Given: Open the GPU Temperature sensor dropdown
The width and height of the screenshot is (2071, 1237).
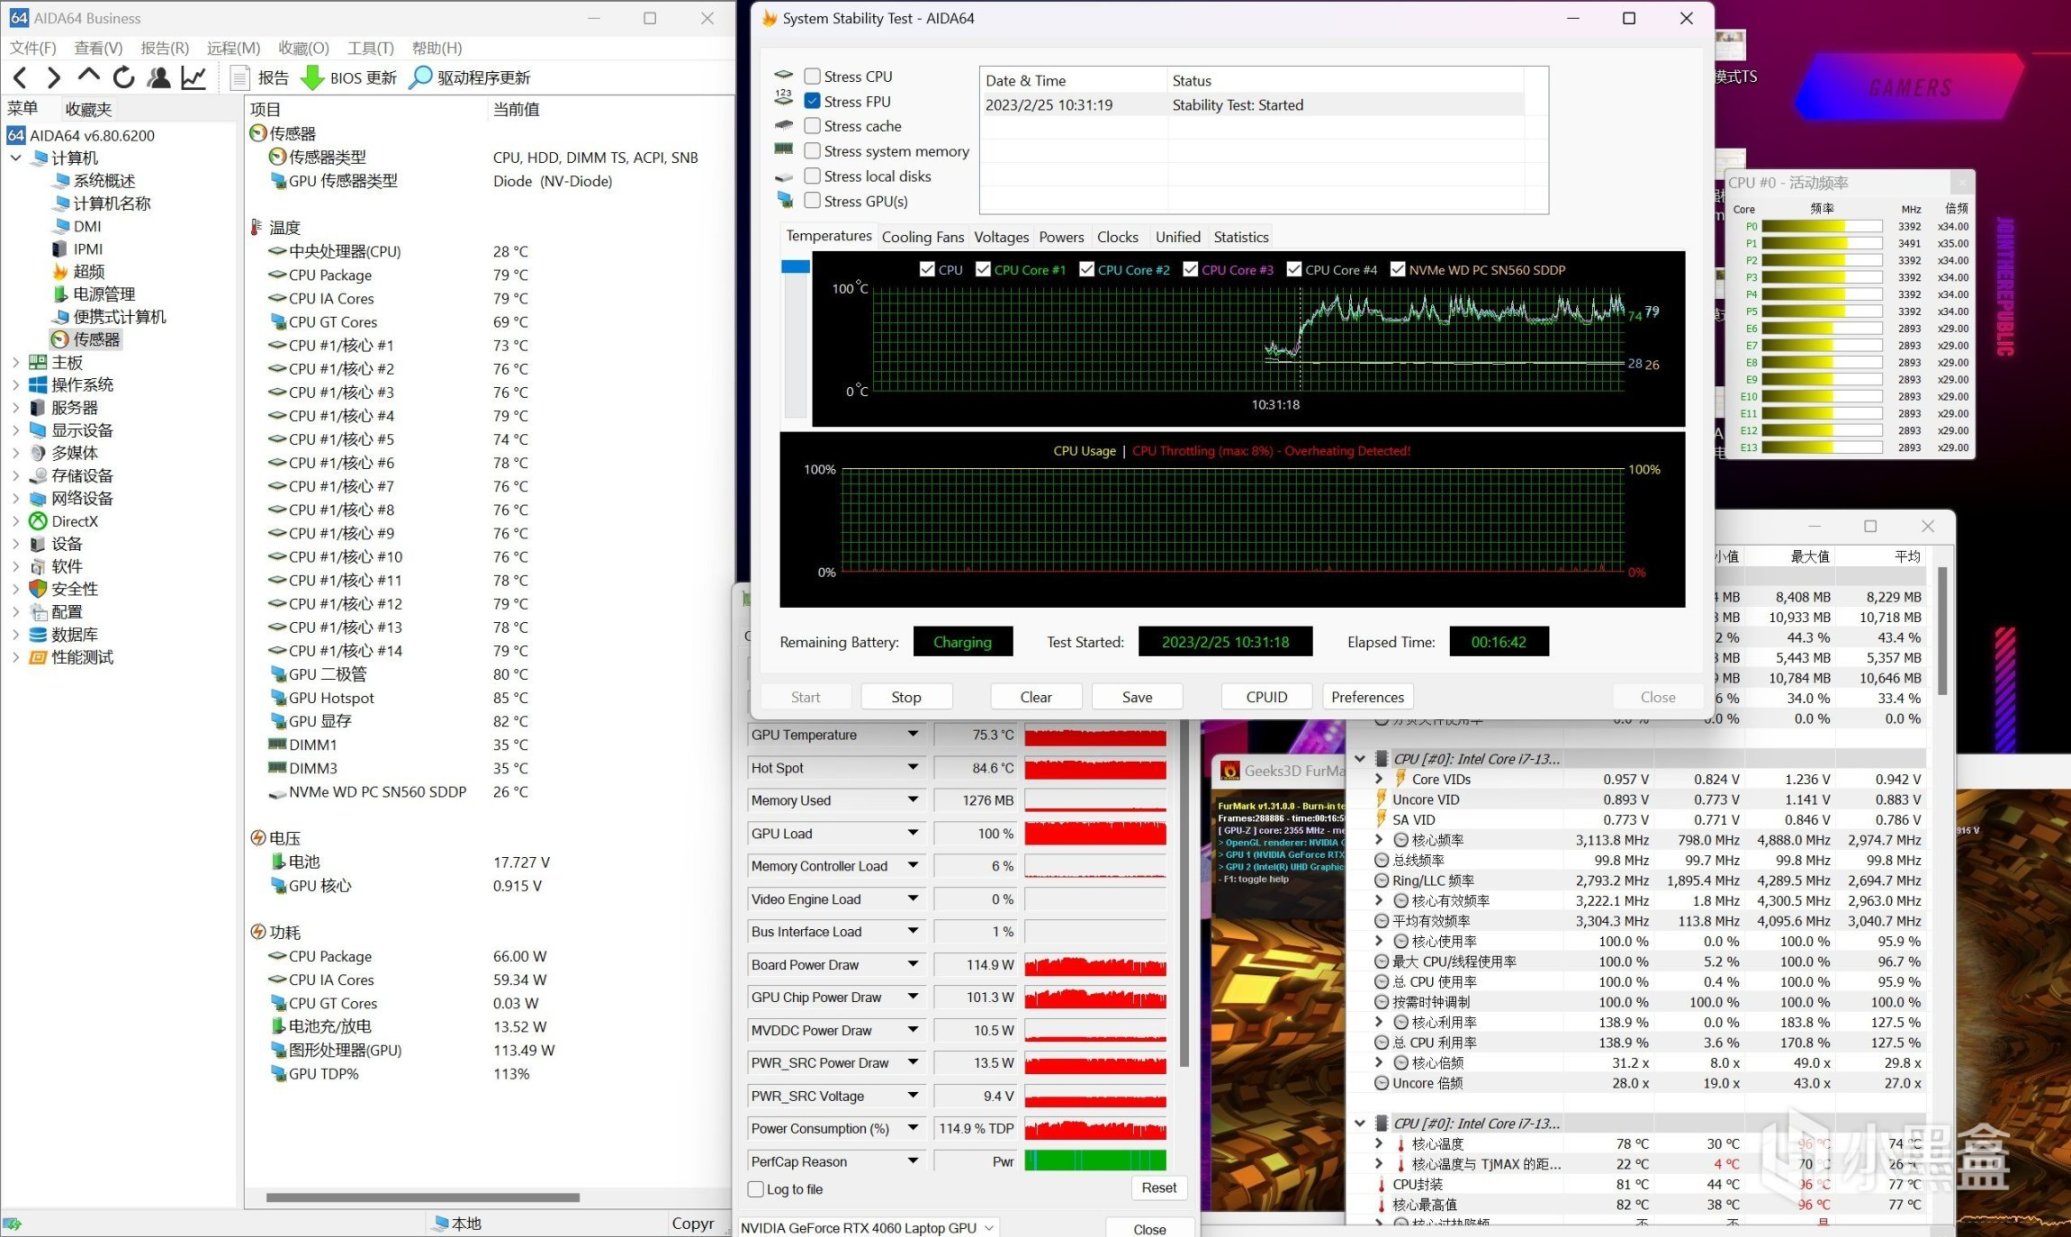Looking at the screenshot, I should coord(912,735).
